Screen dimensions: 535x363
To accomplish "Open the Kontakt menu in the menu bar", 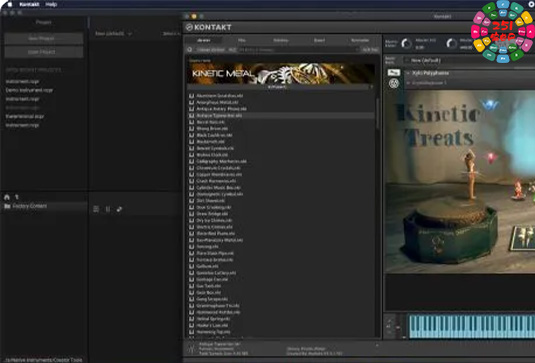I will coord(29,4).
